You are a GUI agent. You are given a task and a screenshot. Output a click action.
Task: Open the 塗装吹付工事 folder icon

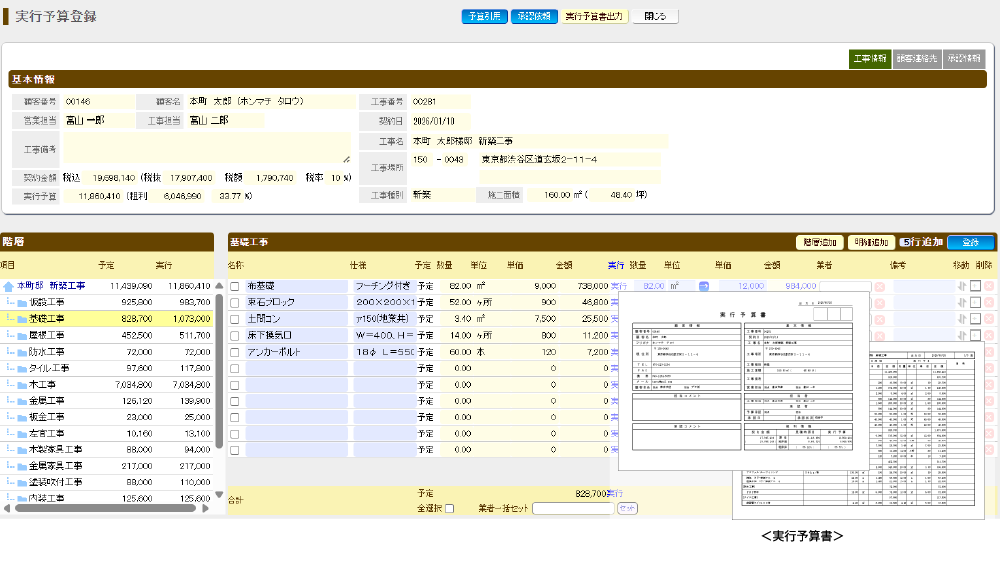(x=22, y=483)
